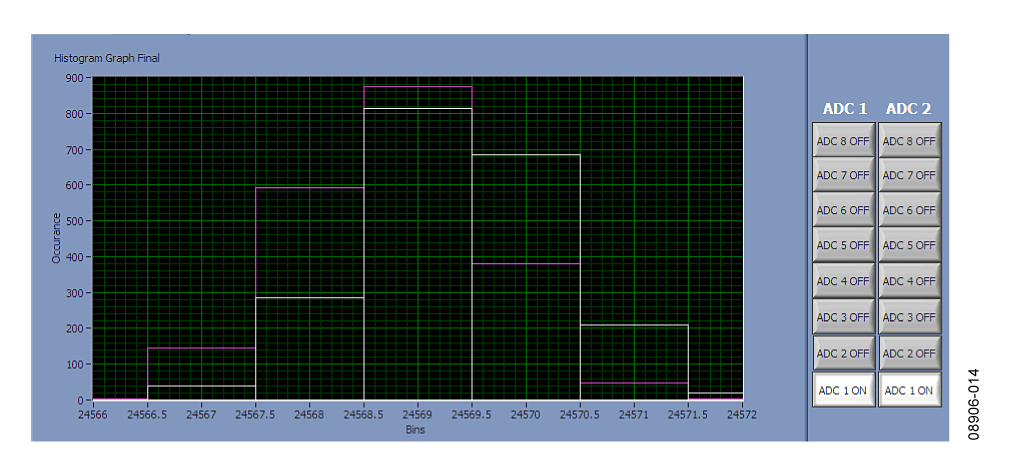Click the 24572 end value on Bins axis
1024x476 pixels.
741,413
